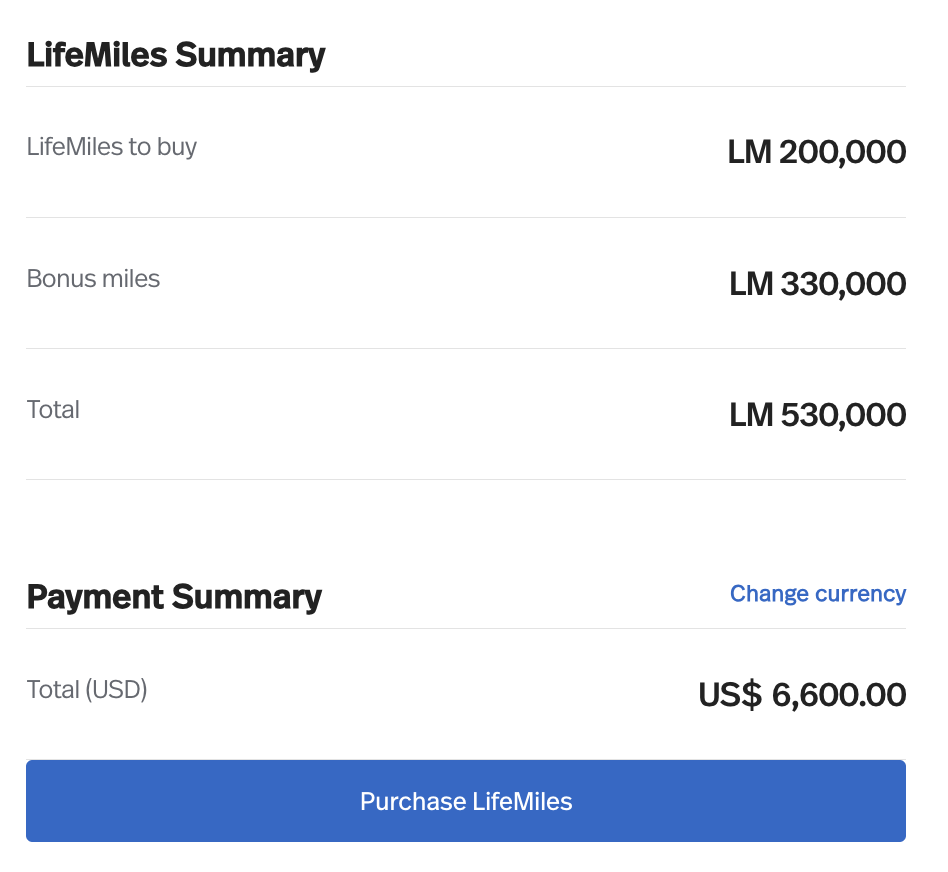Click the divider beneath the Bonus miles row
This screenshot has width=948, height=872.
click(x=466, y=349)
